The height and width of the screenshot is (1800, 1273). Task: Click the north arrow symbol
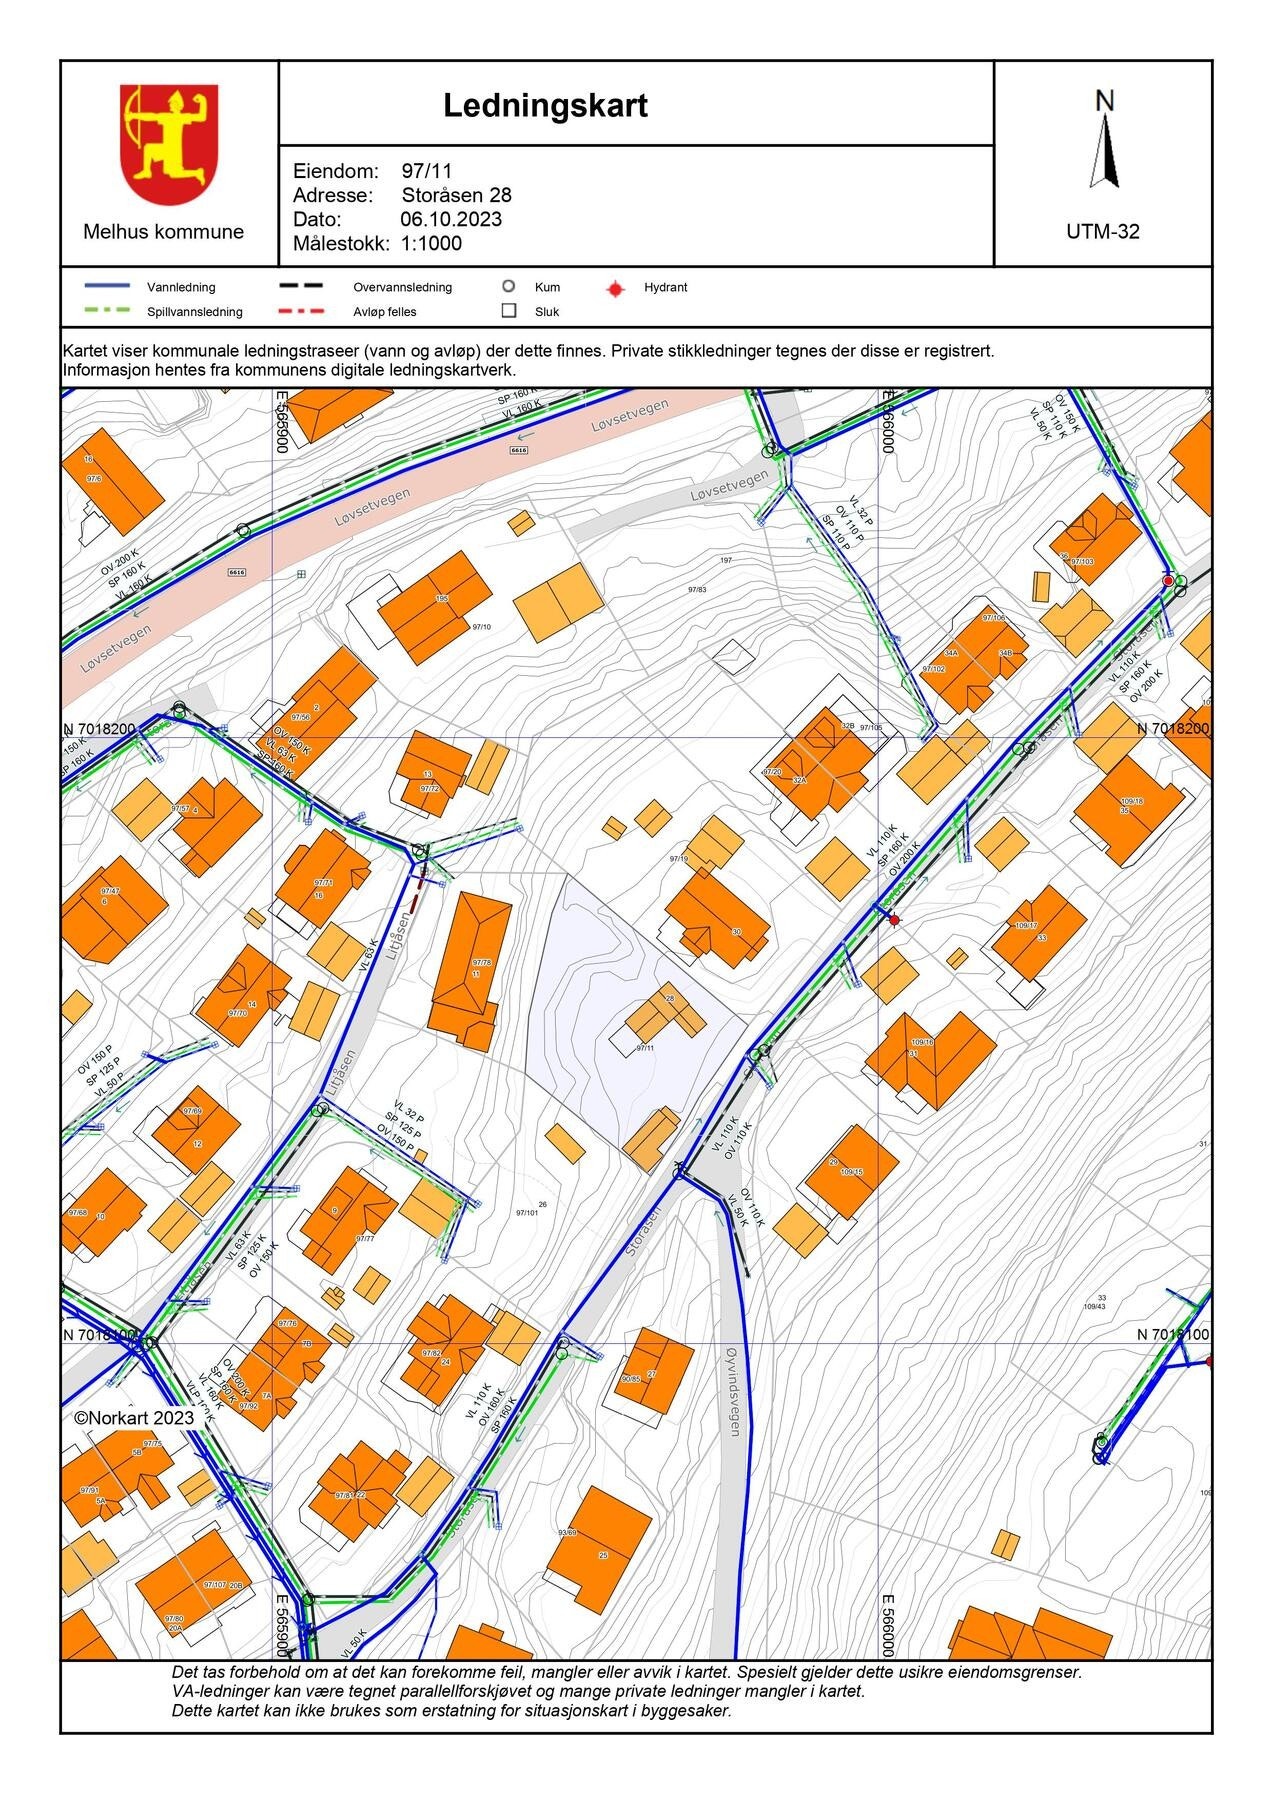tap(1104, 150)
